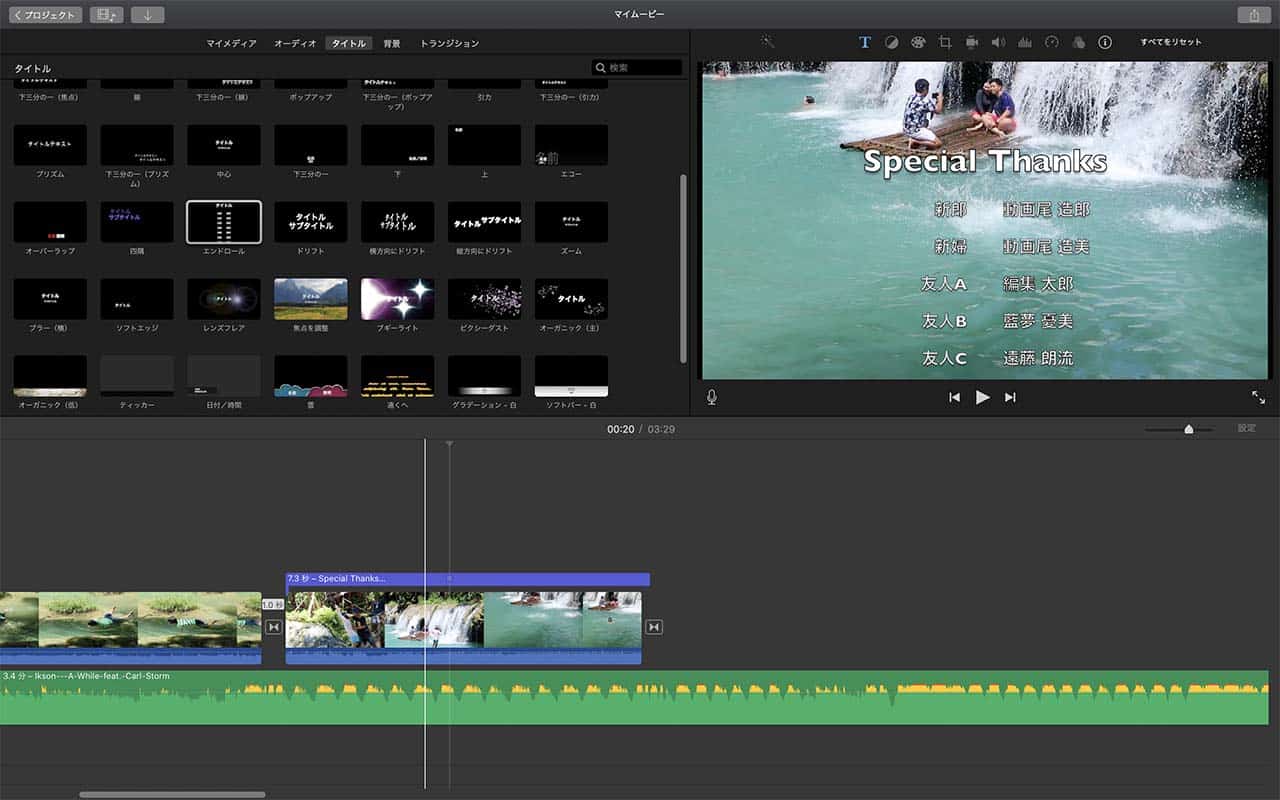Open the volume speaker icon
The image size is (1280, 800).
click(x=998, y=42)
